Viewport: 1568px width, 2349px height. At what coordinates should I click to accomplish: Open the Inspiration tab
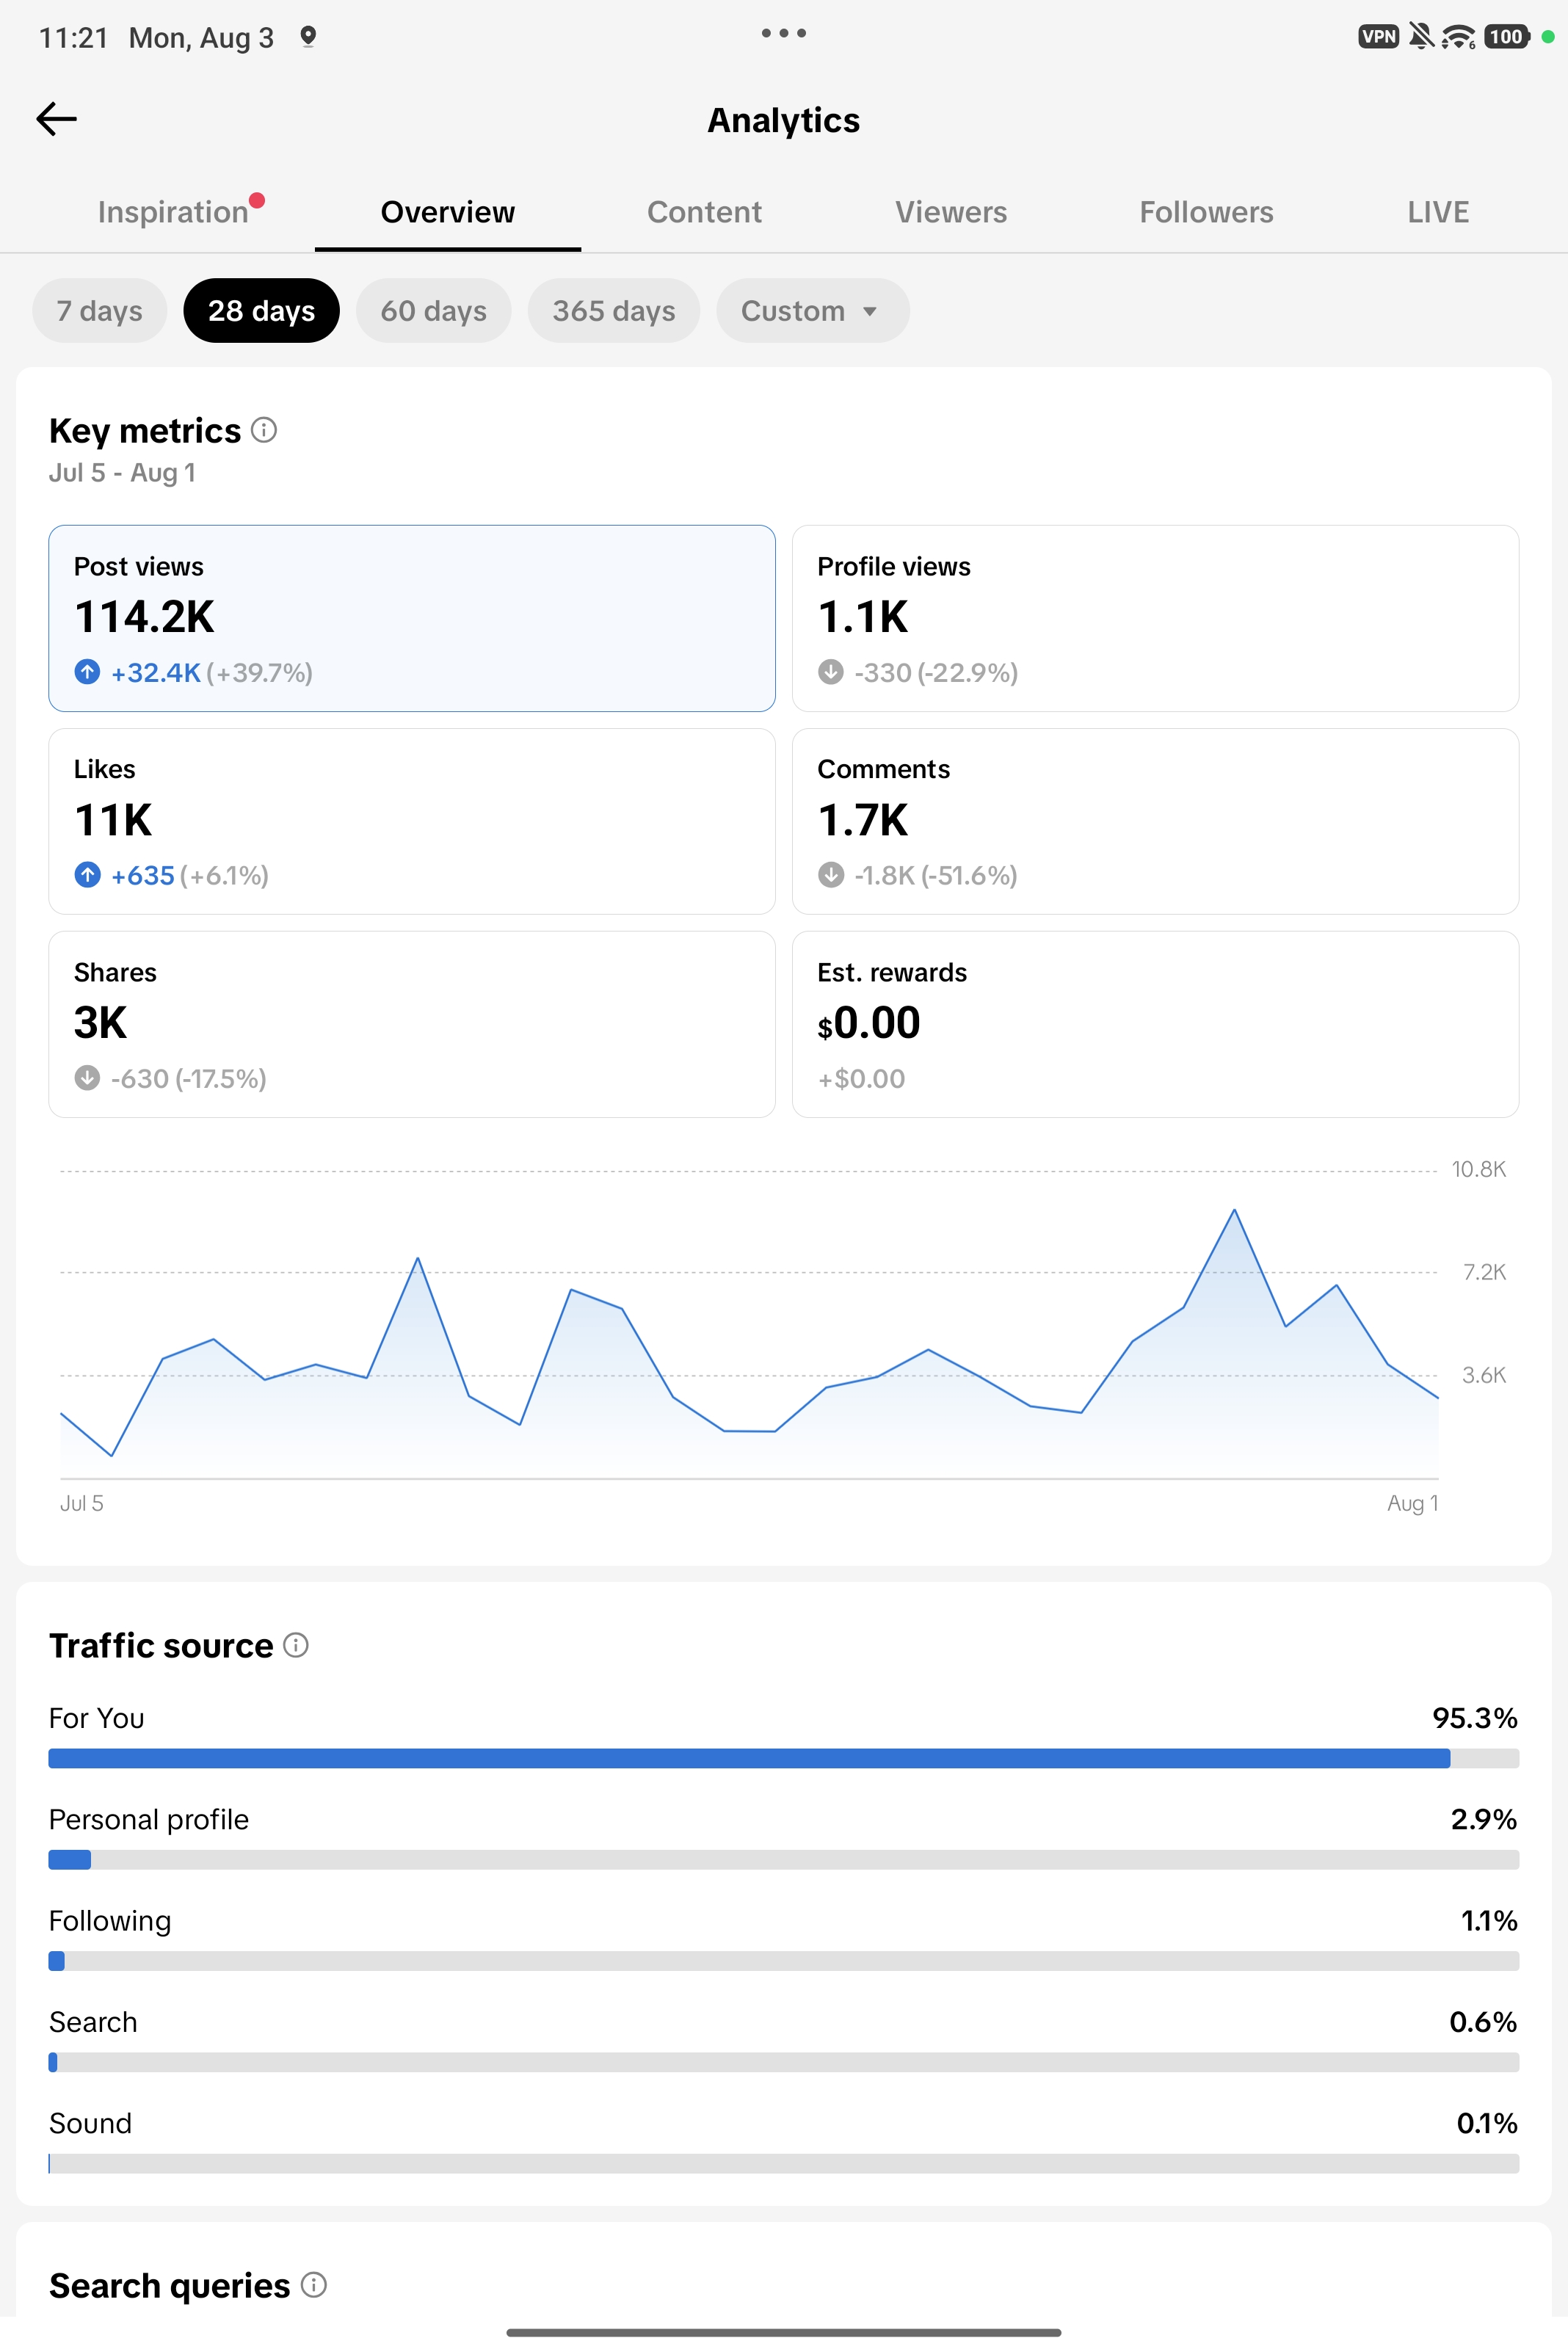click(173, 212)
